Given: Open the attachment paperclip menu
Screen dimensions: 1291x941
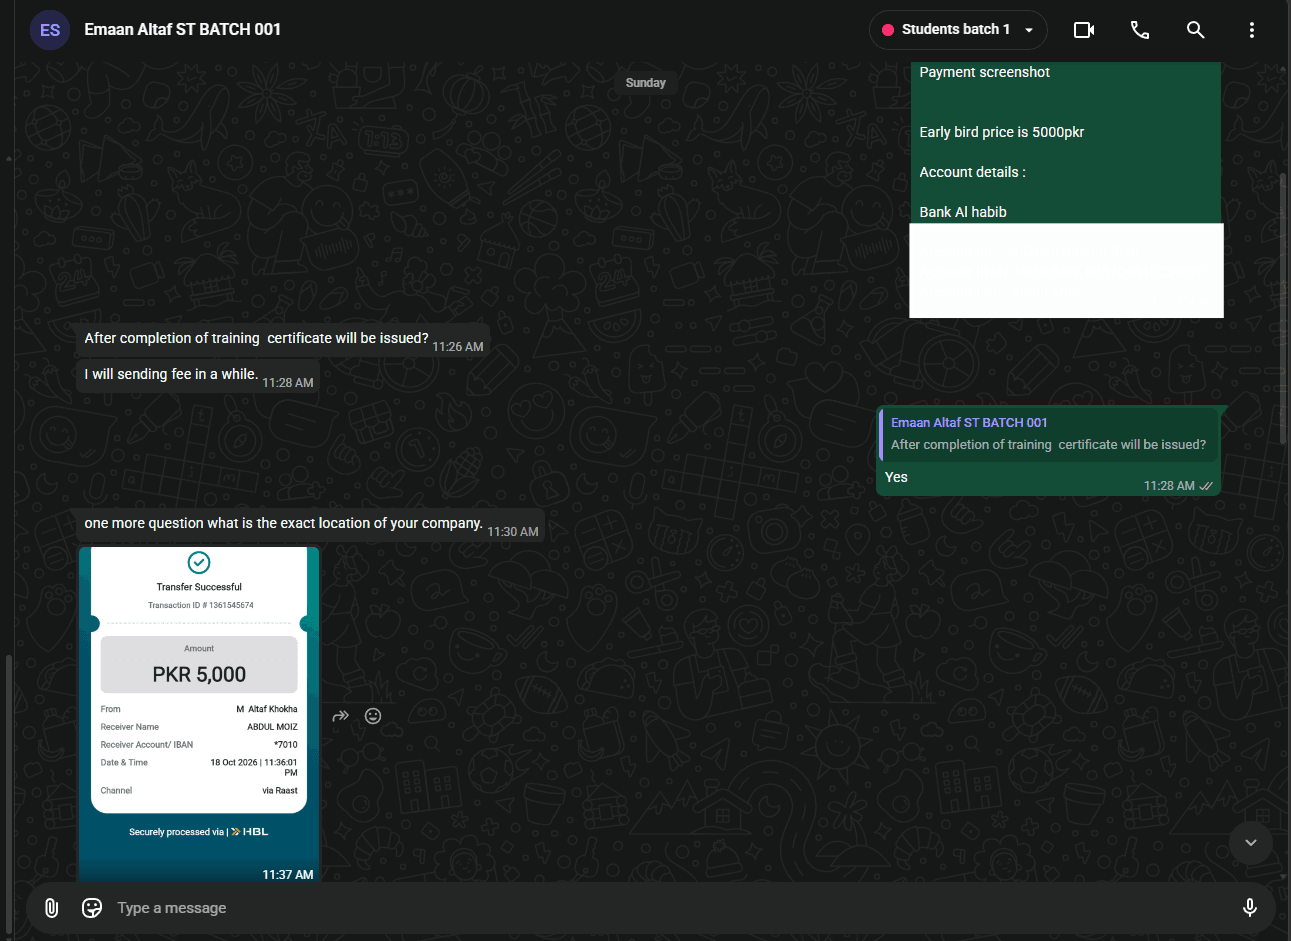Looking at the screenshot, I should [x=52, y=908].
